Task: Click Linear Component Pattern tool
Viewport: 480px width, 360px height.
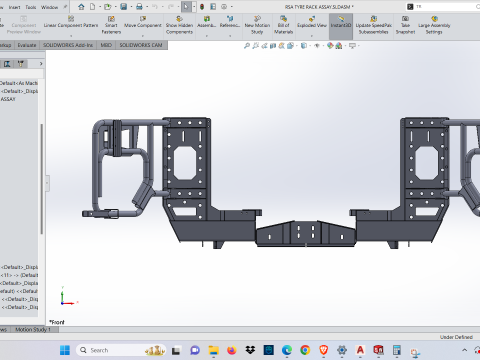Action: pos(71,22)
